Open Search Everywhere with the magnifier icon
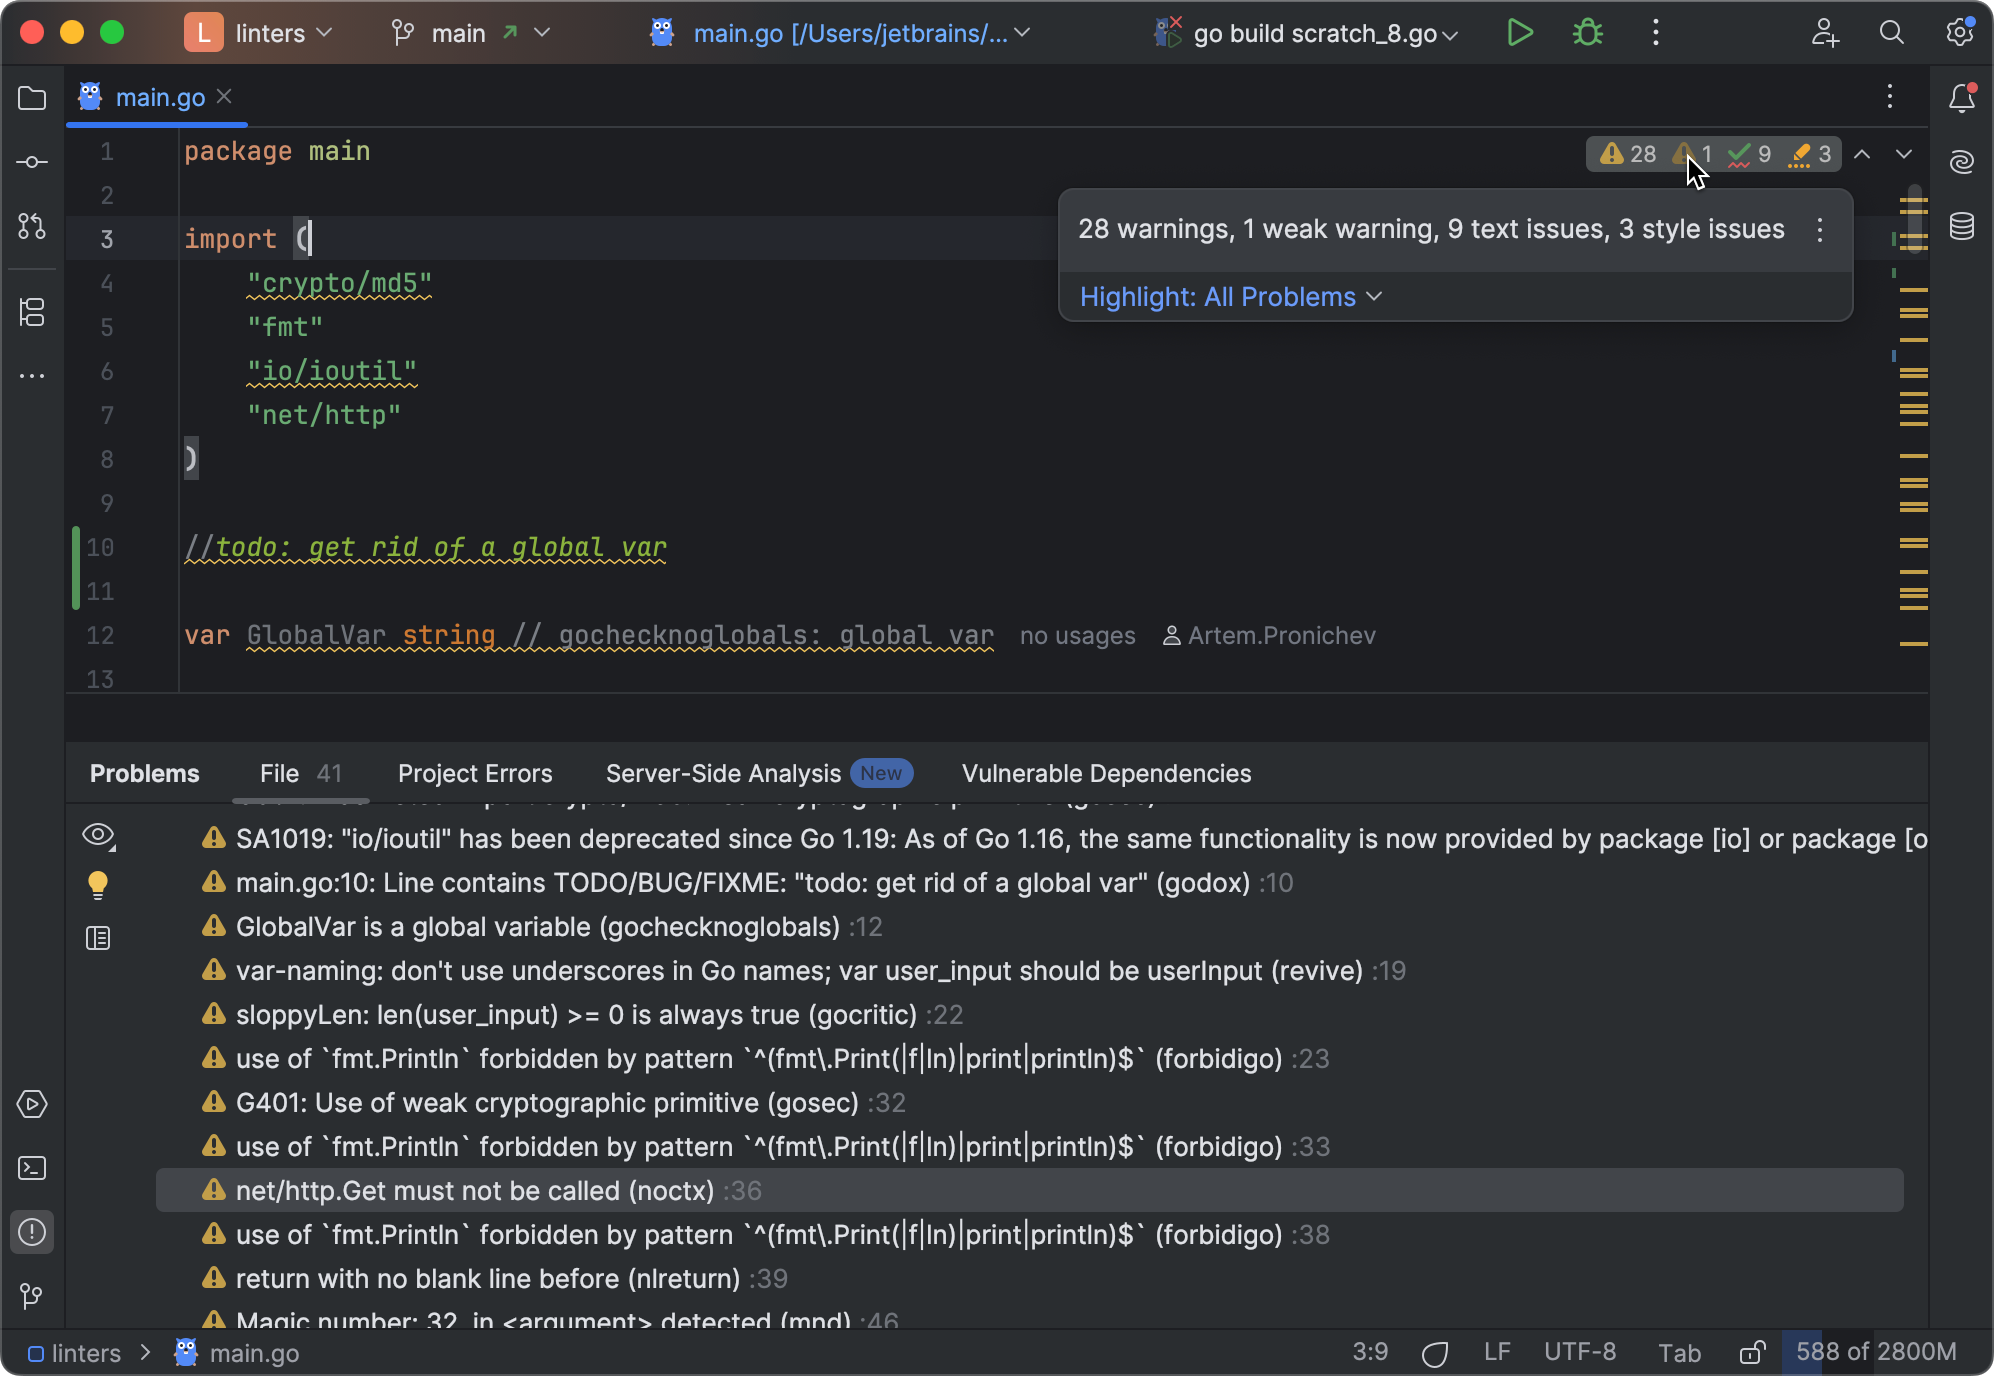The height and width of the screenshot is (1376, 1994). [x=1891, y=33]
